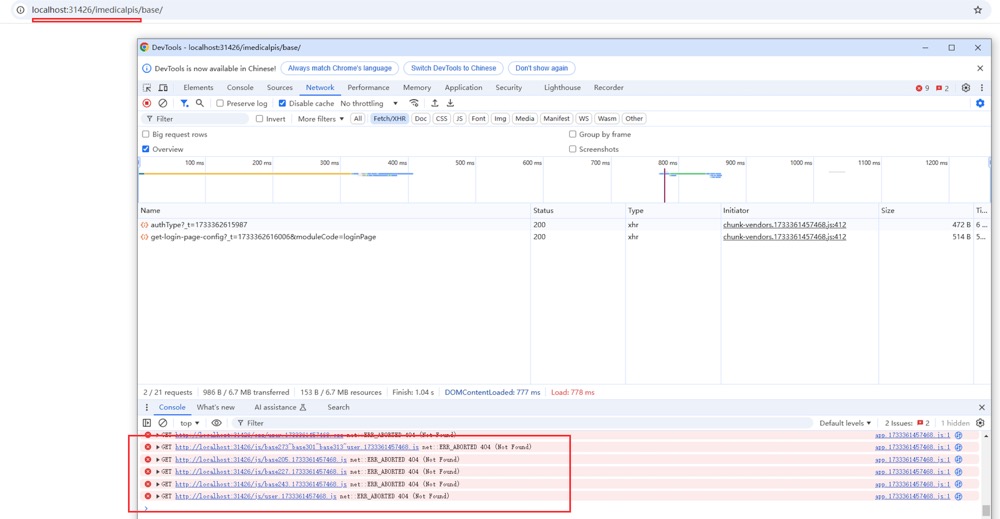Viewport: 1000px width, 519px height.
Task: Click the Switch DevTools to Chinese button
Action: [x=453, y=68]
